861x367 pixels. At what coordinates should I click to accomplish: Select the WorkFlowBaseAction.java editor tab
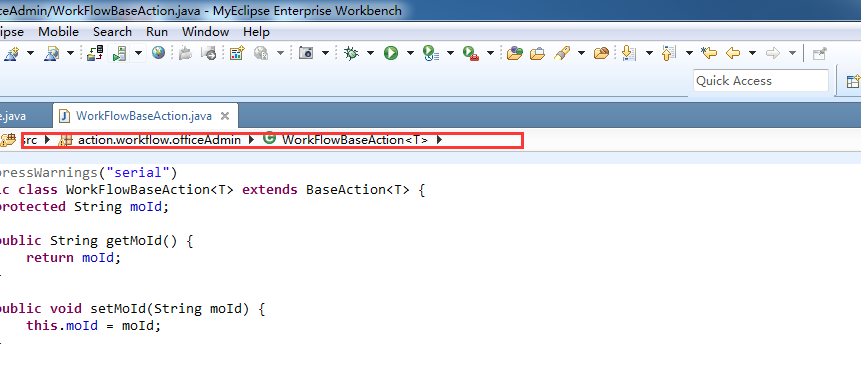click(x=144, y=116)
